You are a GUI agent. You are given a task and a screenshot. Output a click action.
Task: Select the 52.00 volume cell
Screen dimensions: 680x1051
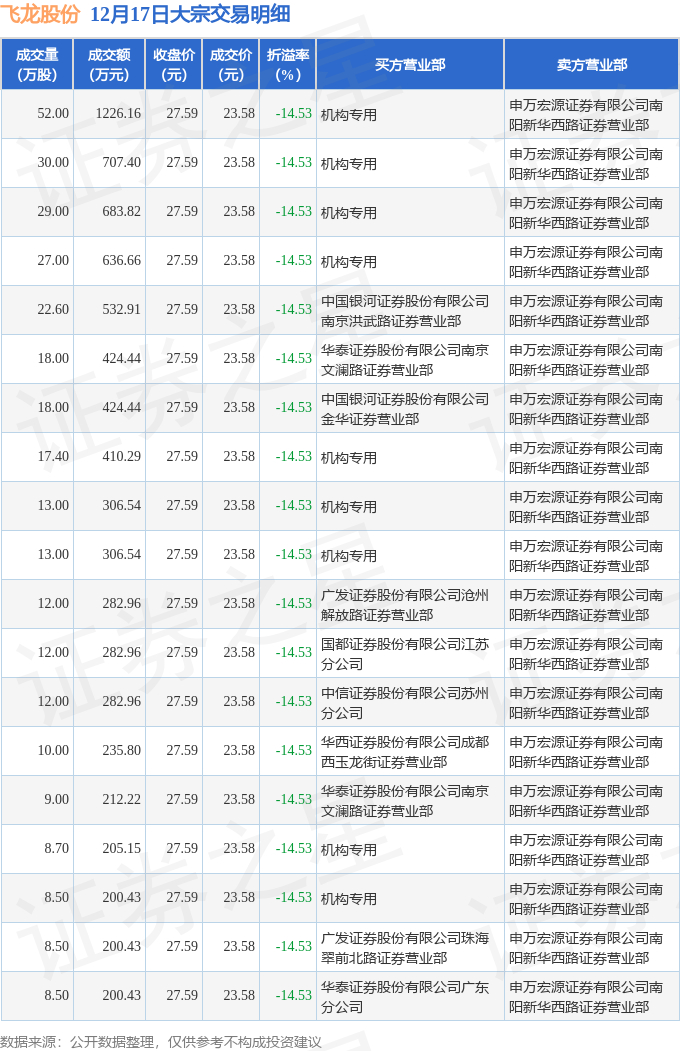click(53, 114)
